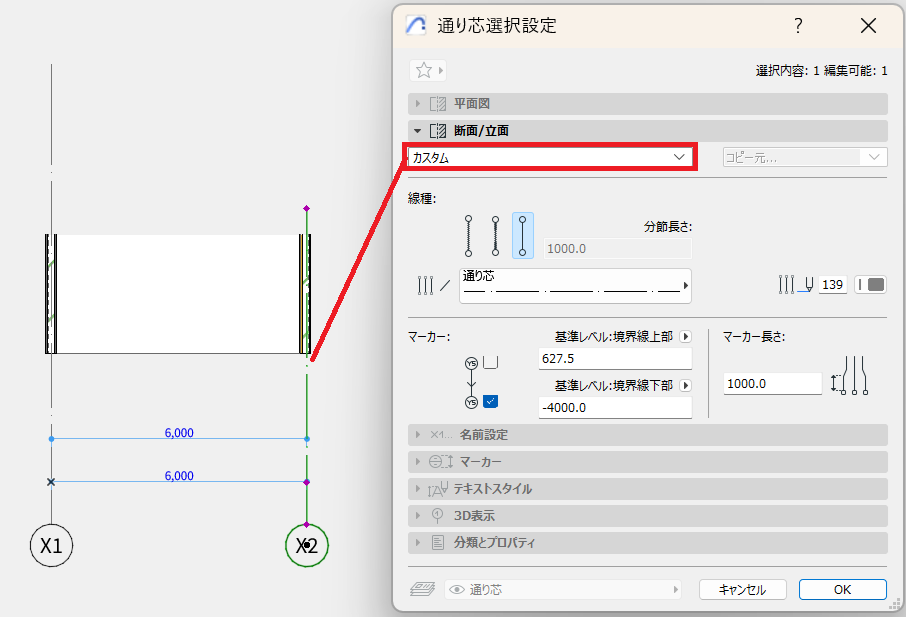Open the カスタム dropdown
Screen dimensions: 906x617
pyautogui.click(x=549, y=157)
